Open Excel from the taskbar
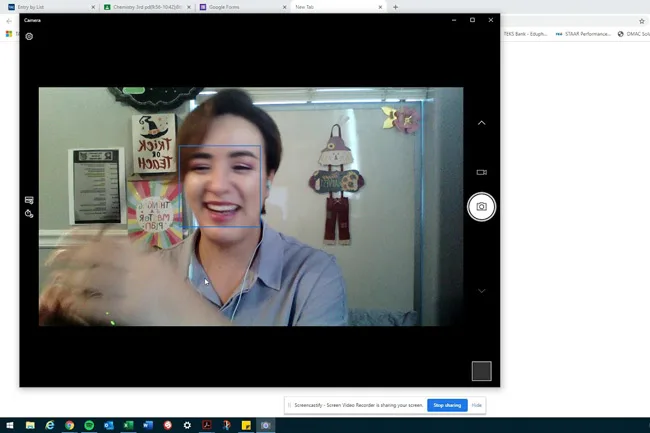 click(128, 425)
